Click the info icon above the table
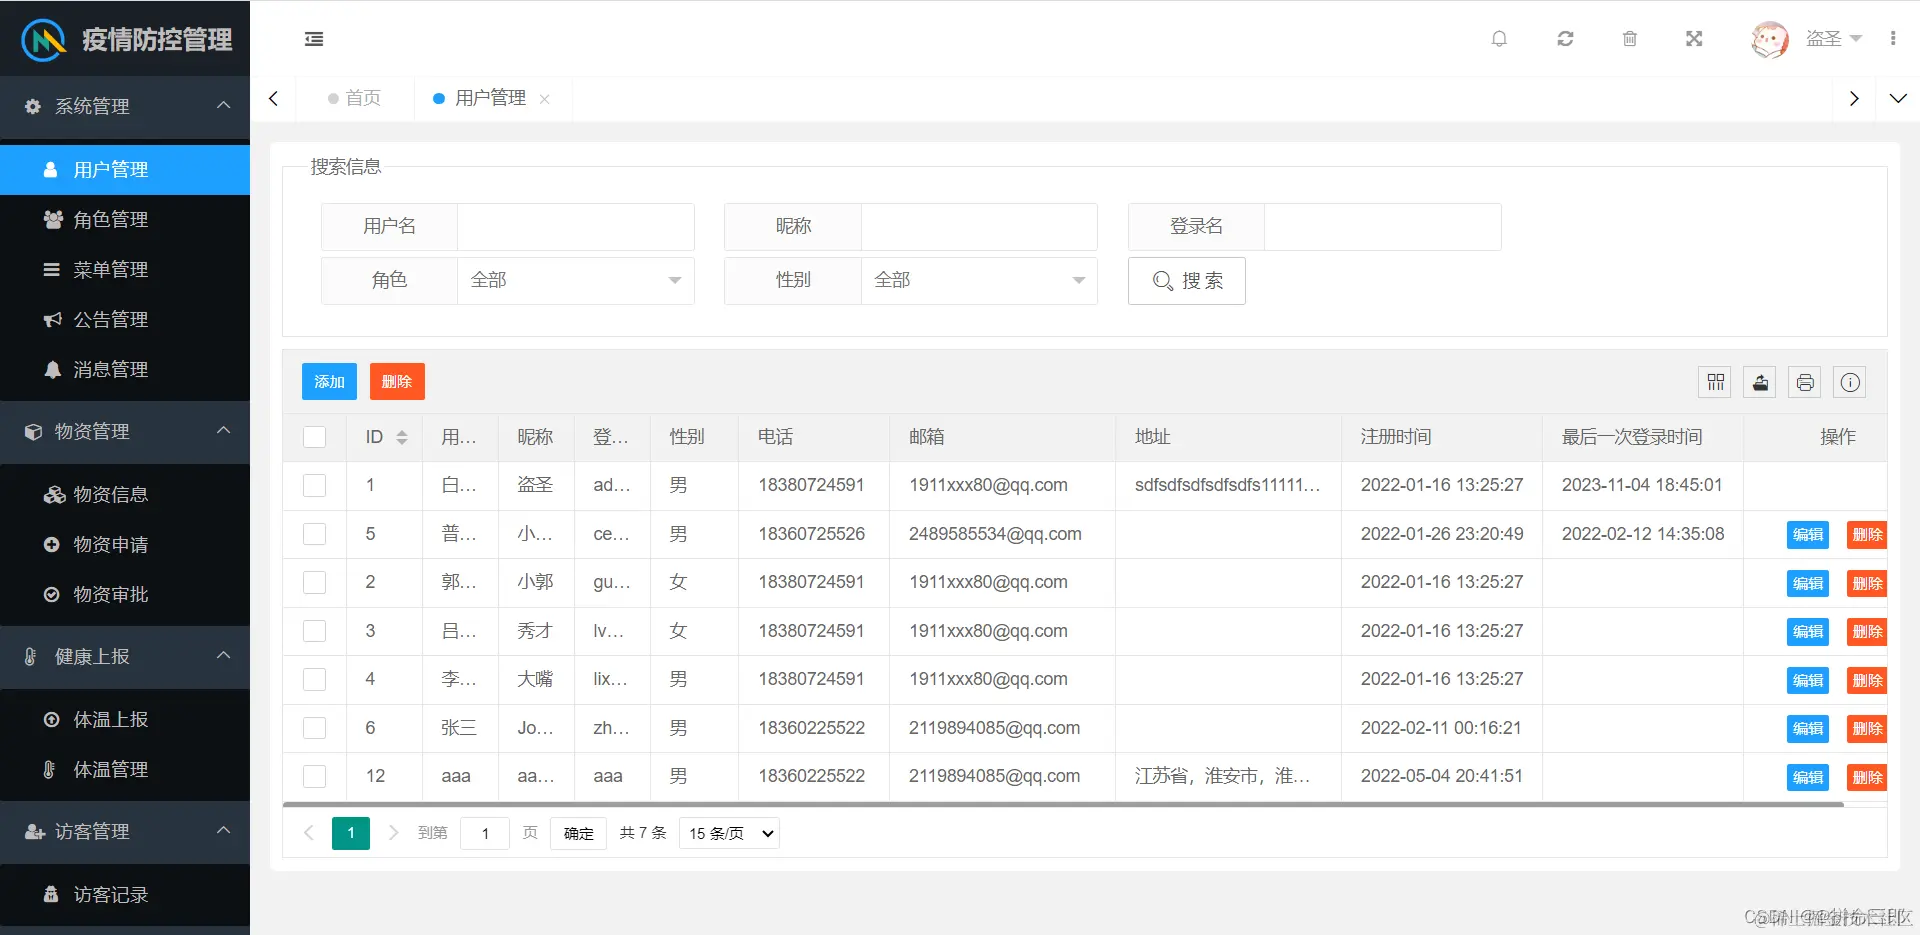Screen dimensions: 1920x935 click(x=1850, y=382)
